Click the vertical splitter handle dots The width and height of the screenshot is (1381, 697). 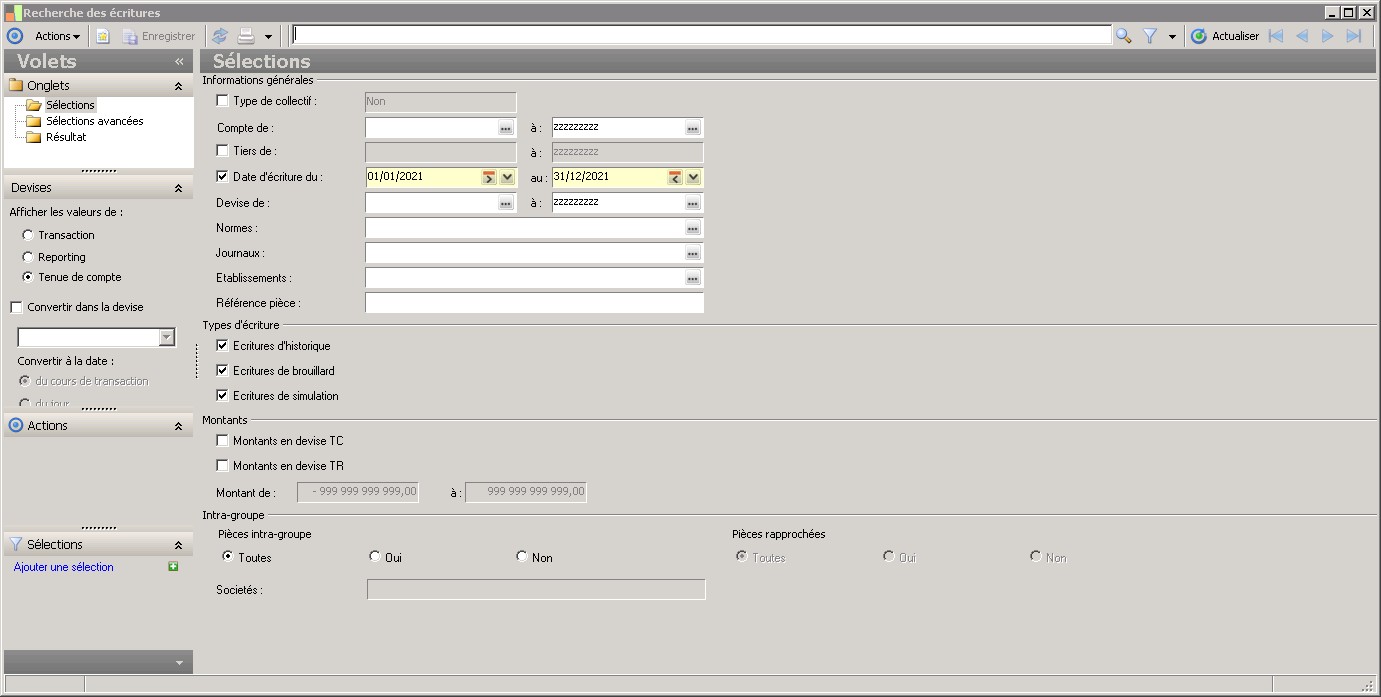click(197, 360)
